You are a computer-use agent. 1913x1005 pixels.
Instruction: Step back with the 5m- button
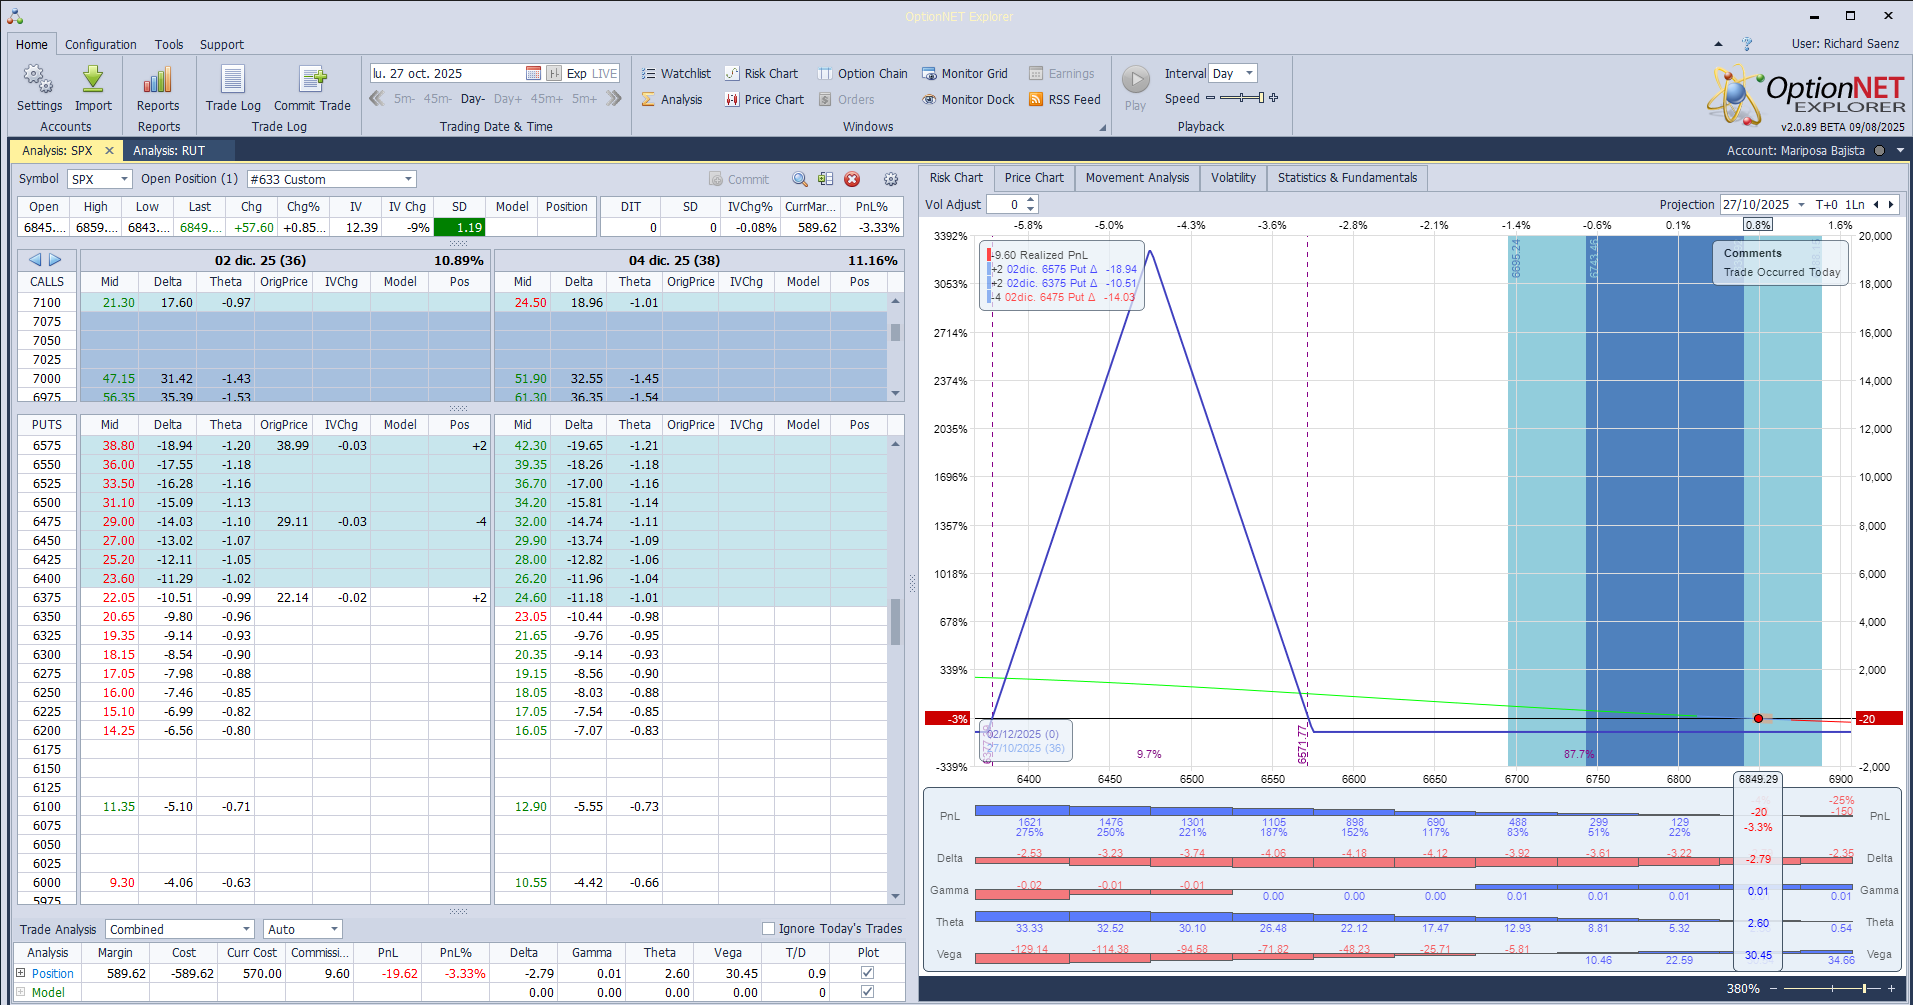404,99
